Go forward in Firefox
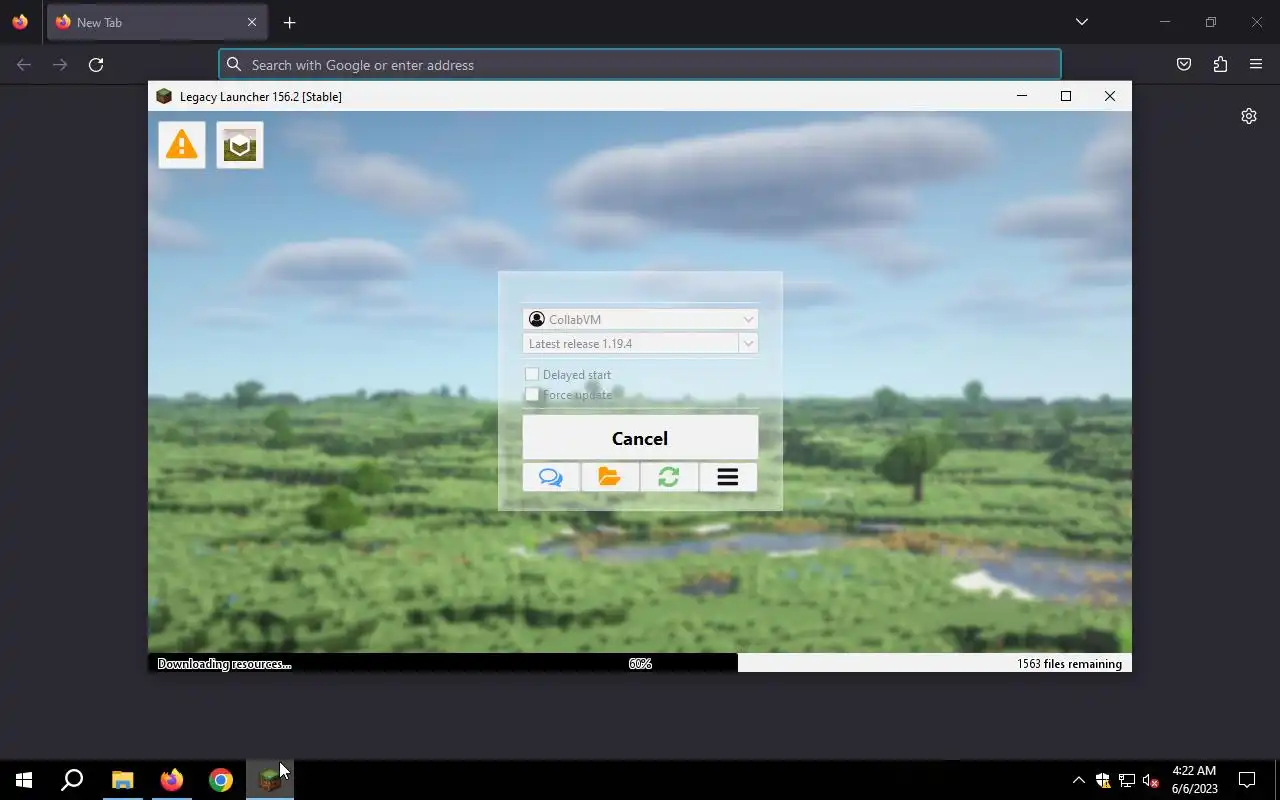Viewport: 1280px width, 800px height. (60, 65)
